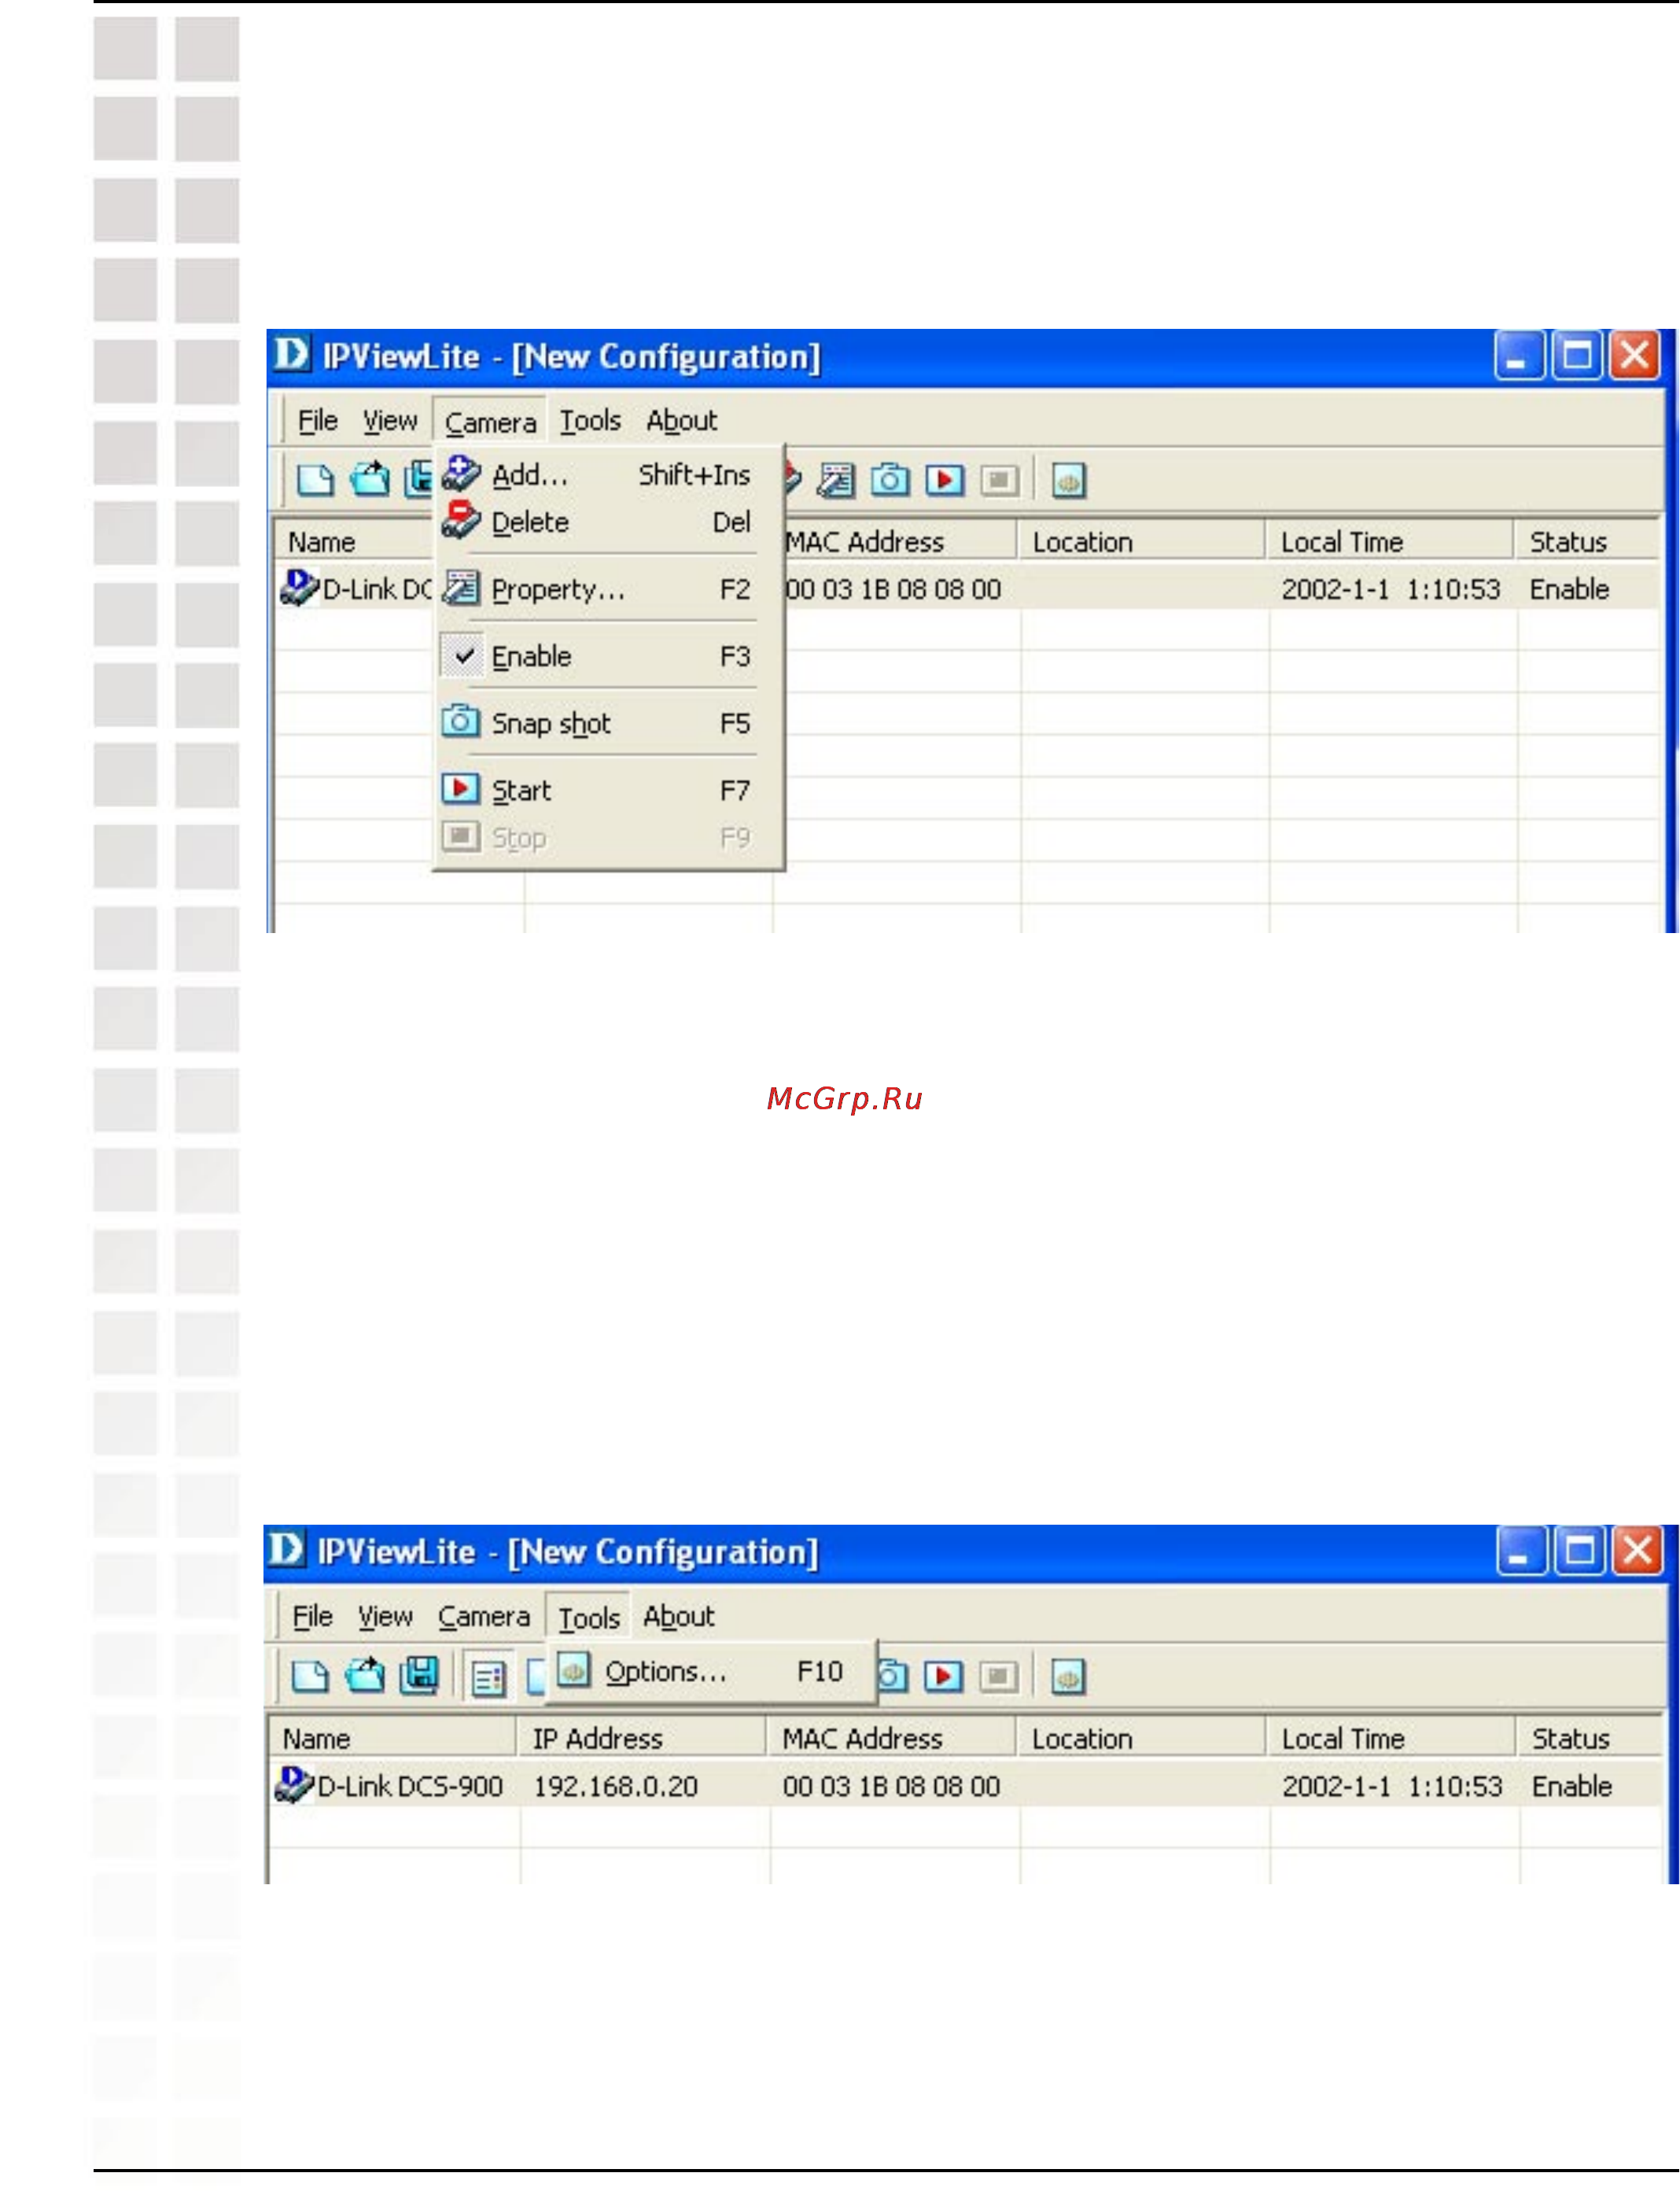Click Start play icon in Camera menu
Viewport: 1680px width, 2195px height.
tap(460, 788)
